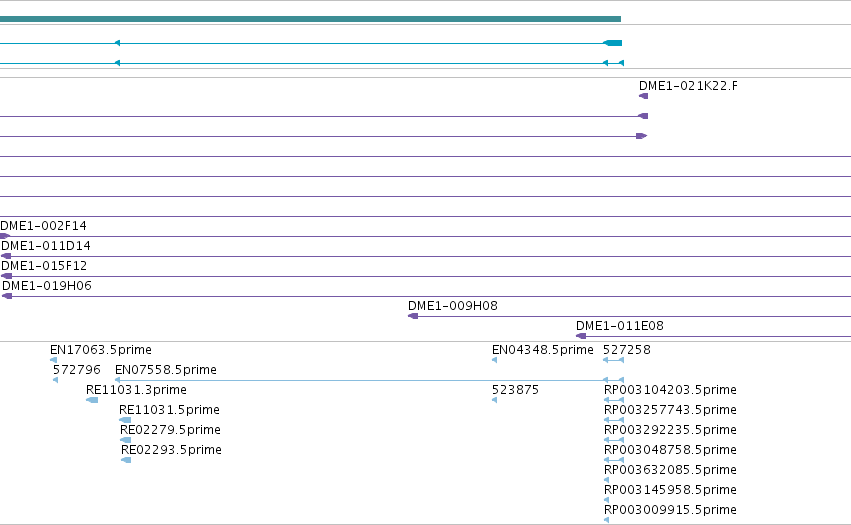Click the arrow glyph under RP003009915.5prime
851x525 pixels.
606,520
